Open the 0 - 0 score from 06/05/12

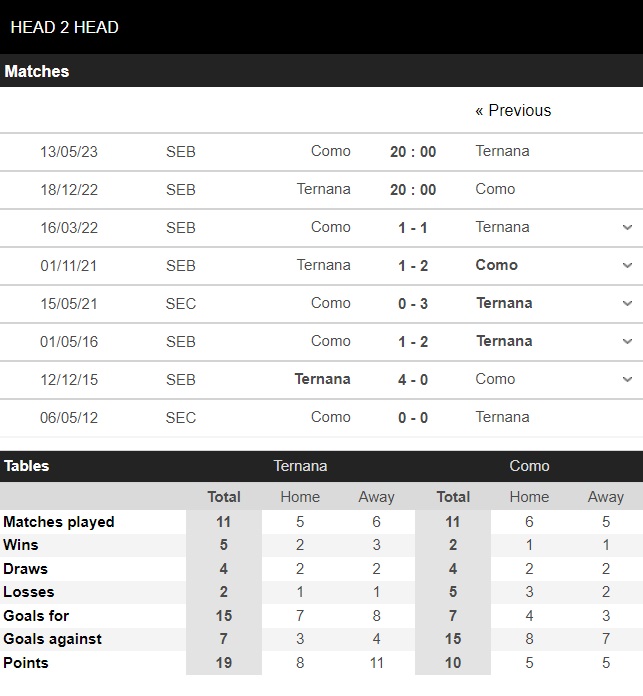coord(413,418)
